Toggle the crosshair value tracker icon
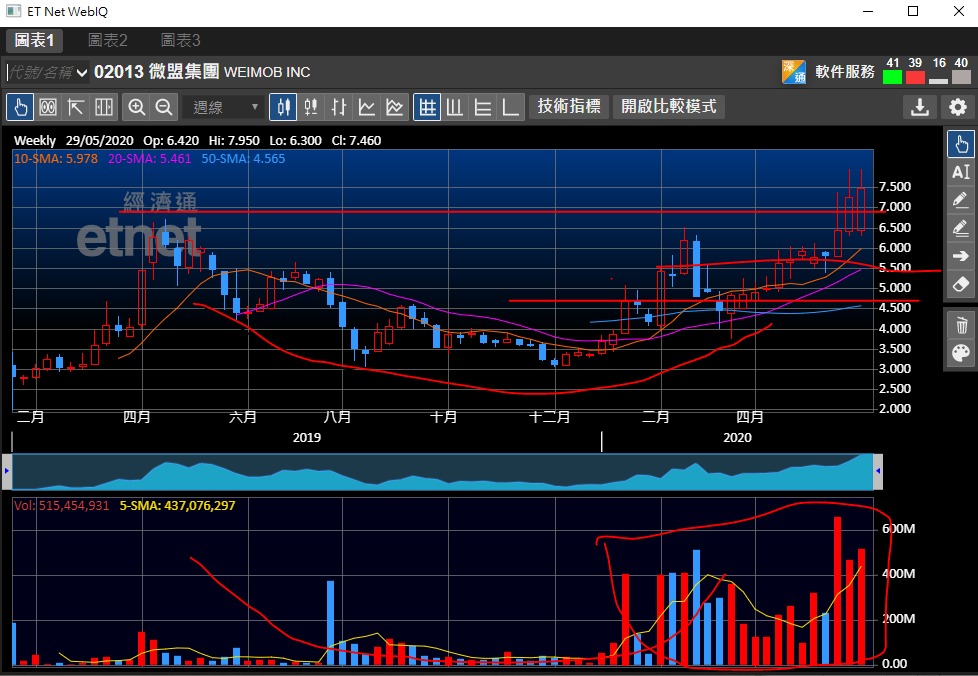Image resolution: width=978 pixels, height=676 pixels. click(48, 107)
